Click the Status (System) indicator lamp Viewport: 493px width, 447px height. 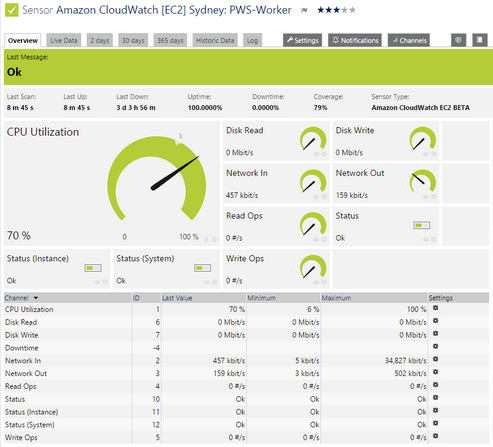tap(203, 268)
